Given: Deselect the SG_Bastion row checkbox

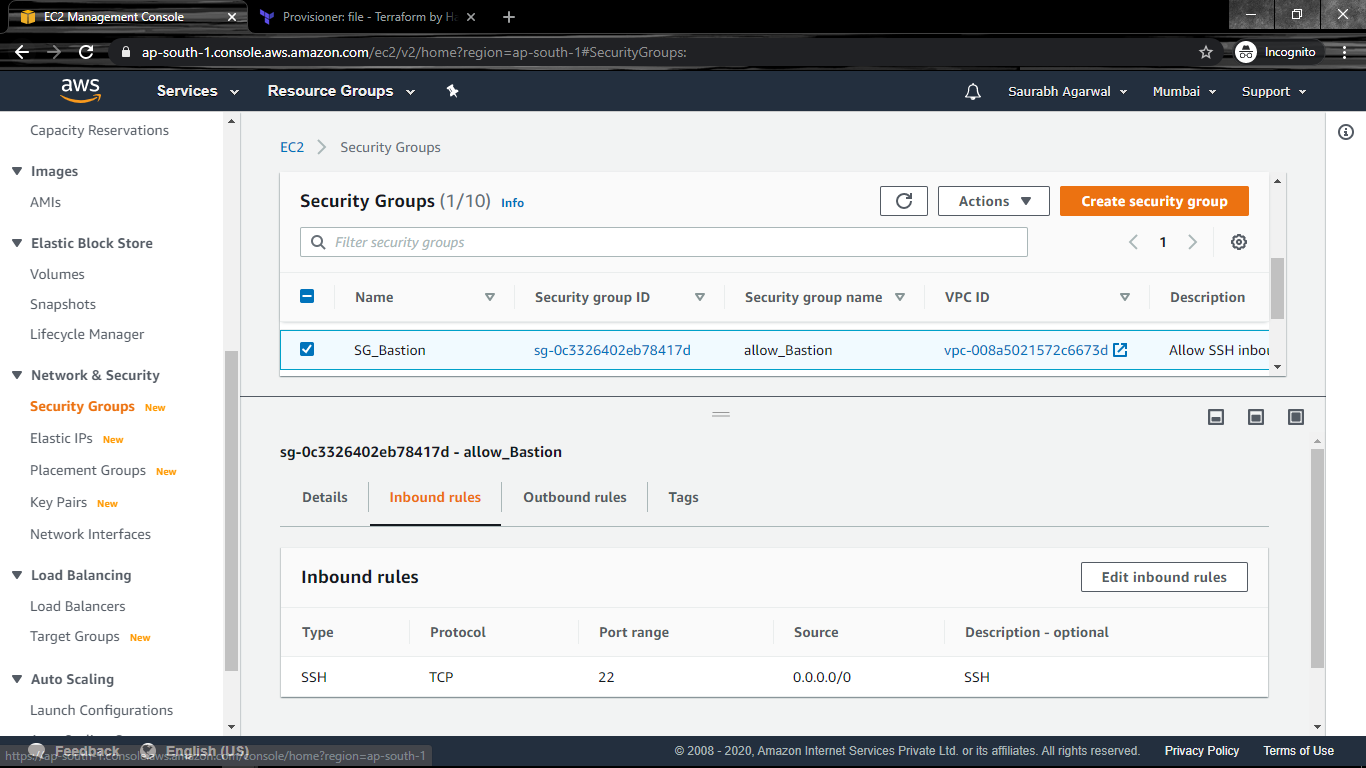Looking at the screenshot, I should [307, 349].
